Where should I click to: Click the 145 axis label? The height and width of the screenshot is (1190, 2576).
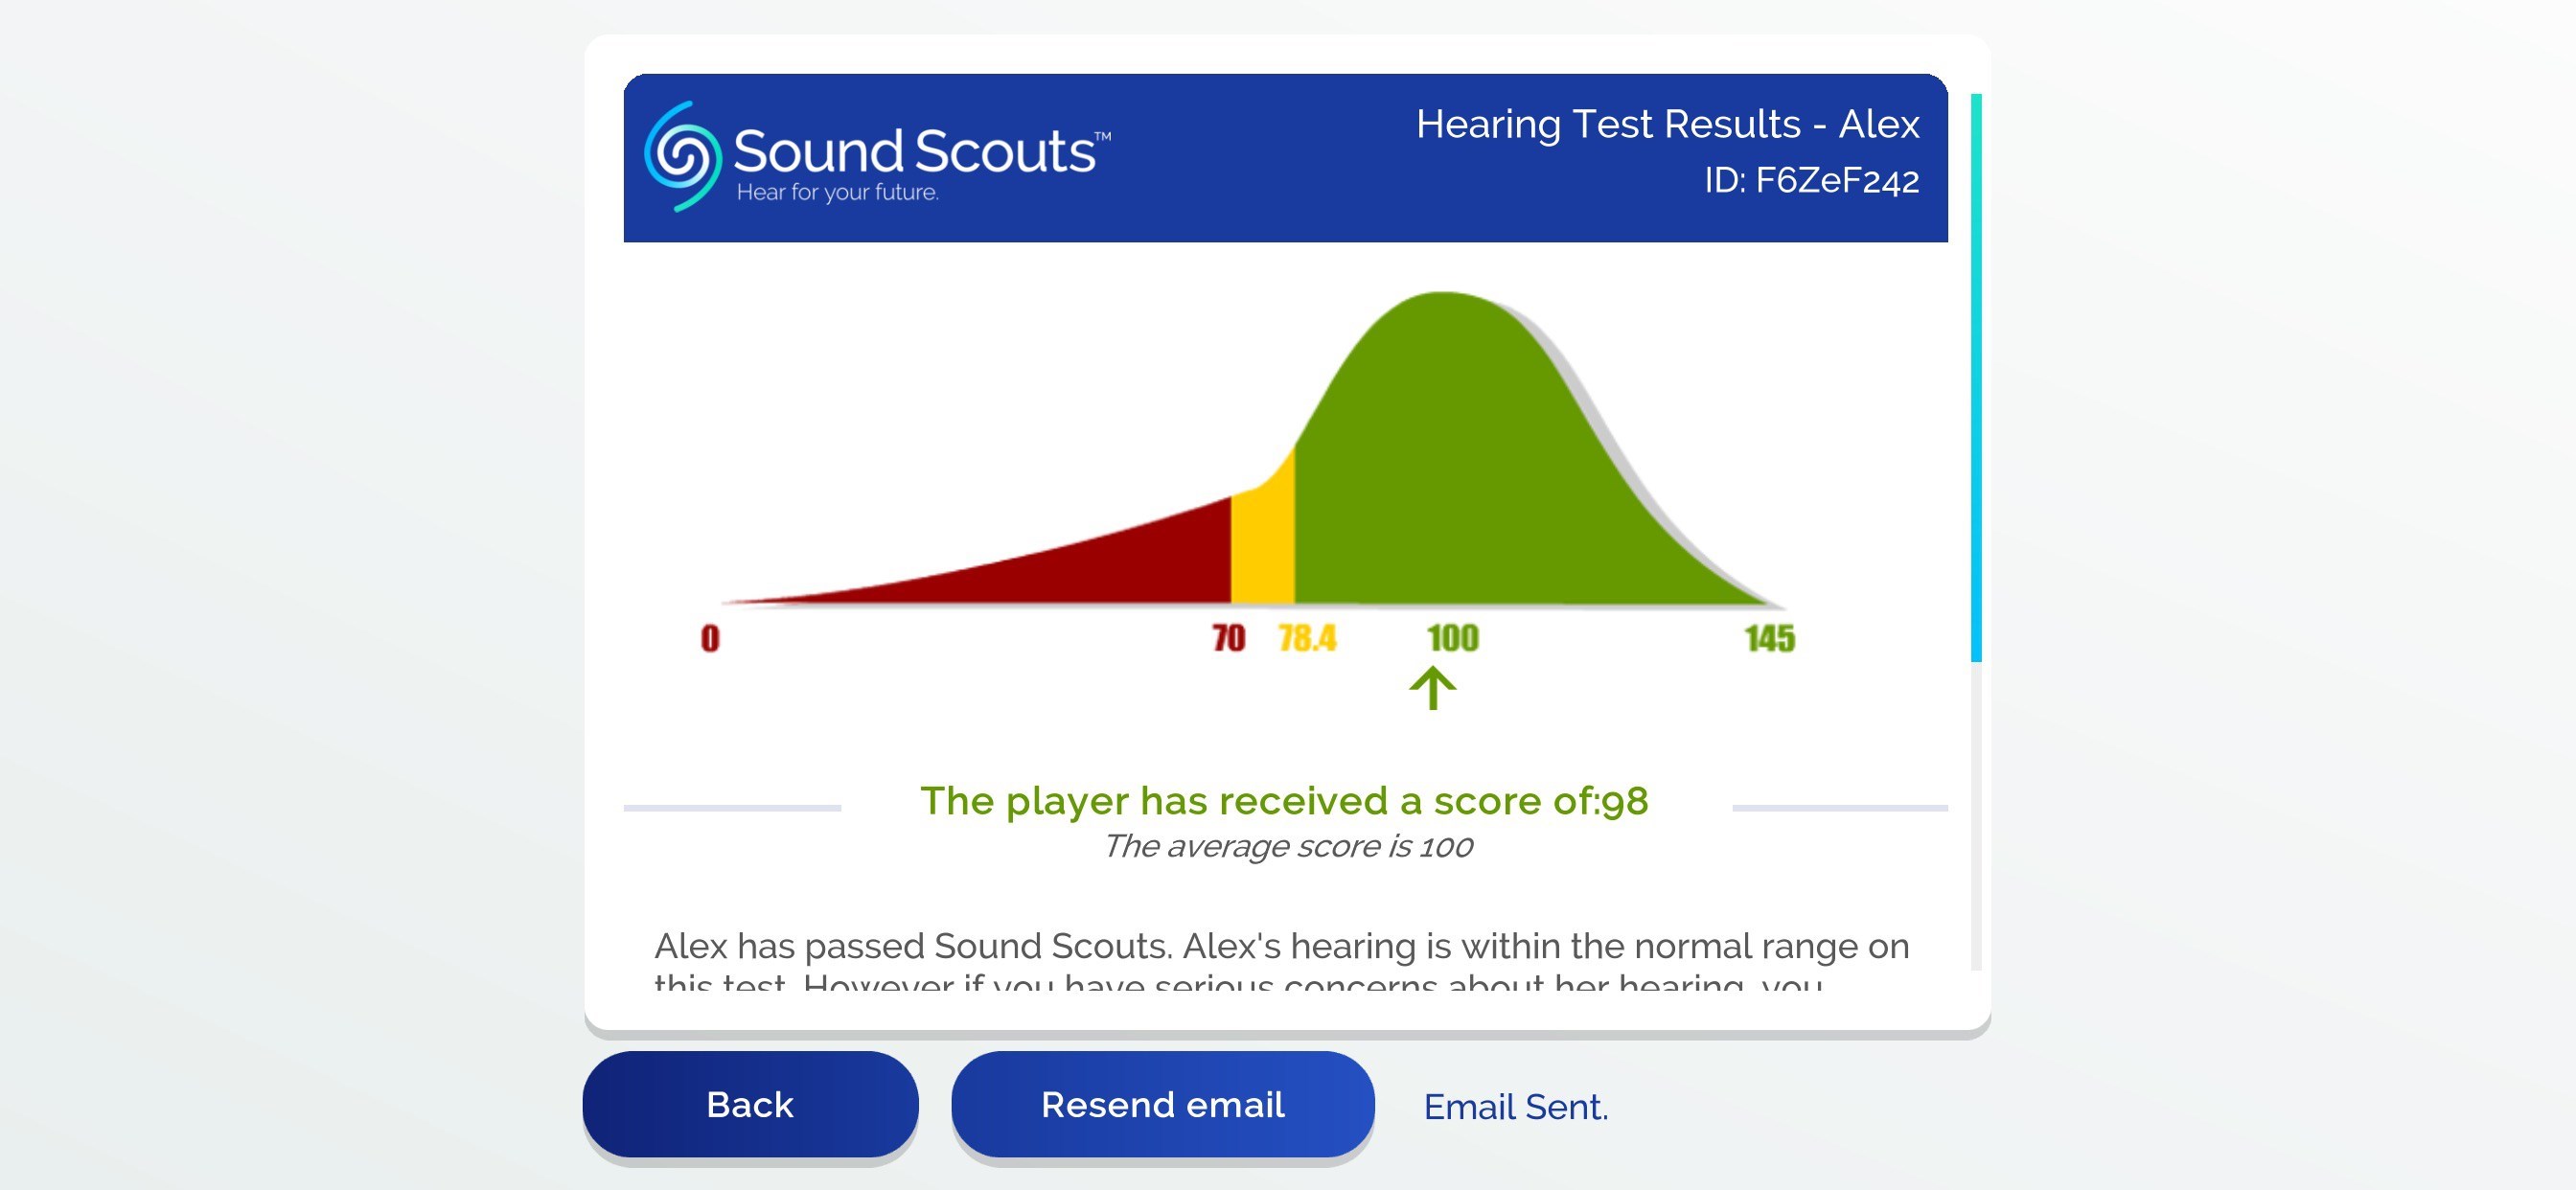[1769, 638]
